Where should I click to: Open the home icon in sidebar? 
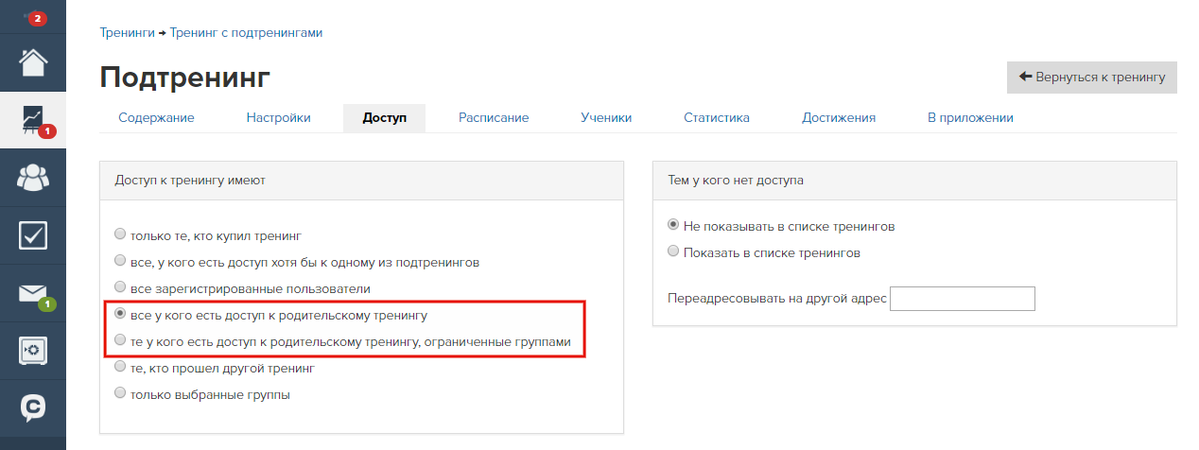(x=33, y=63)
